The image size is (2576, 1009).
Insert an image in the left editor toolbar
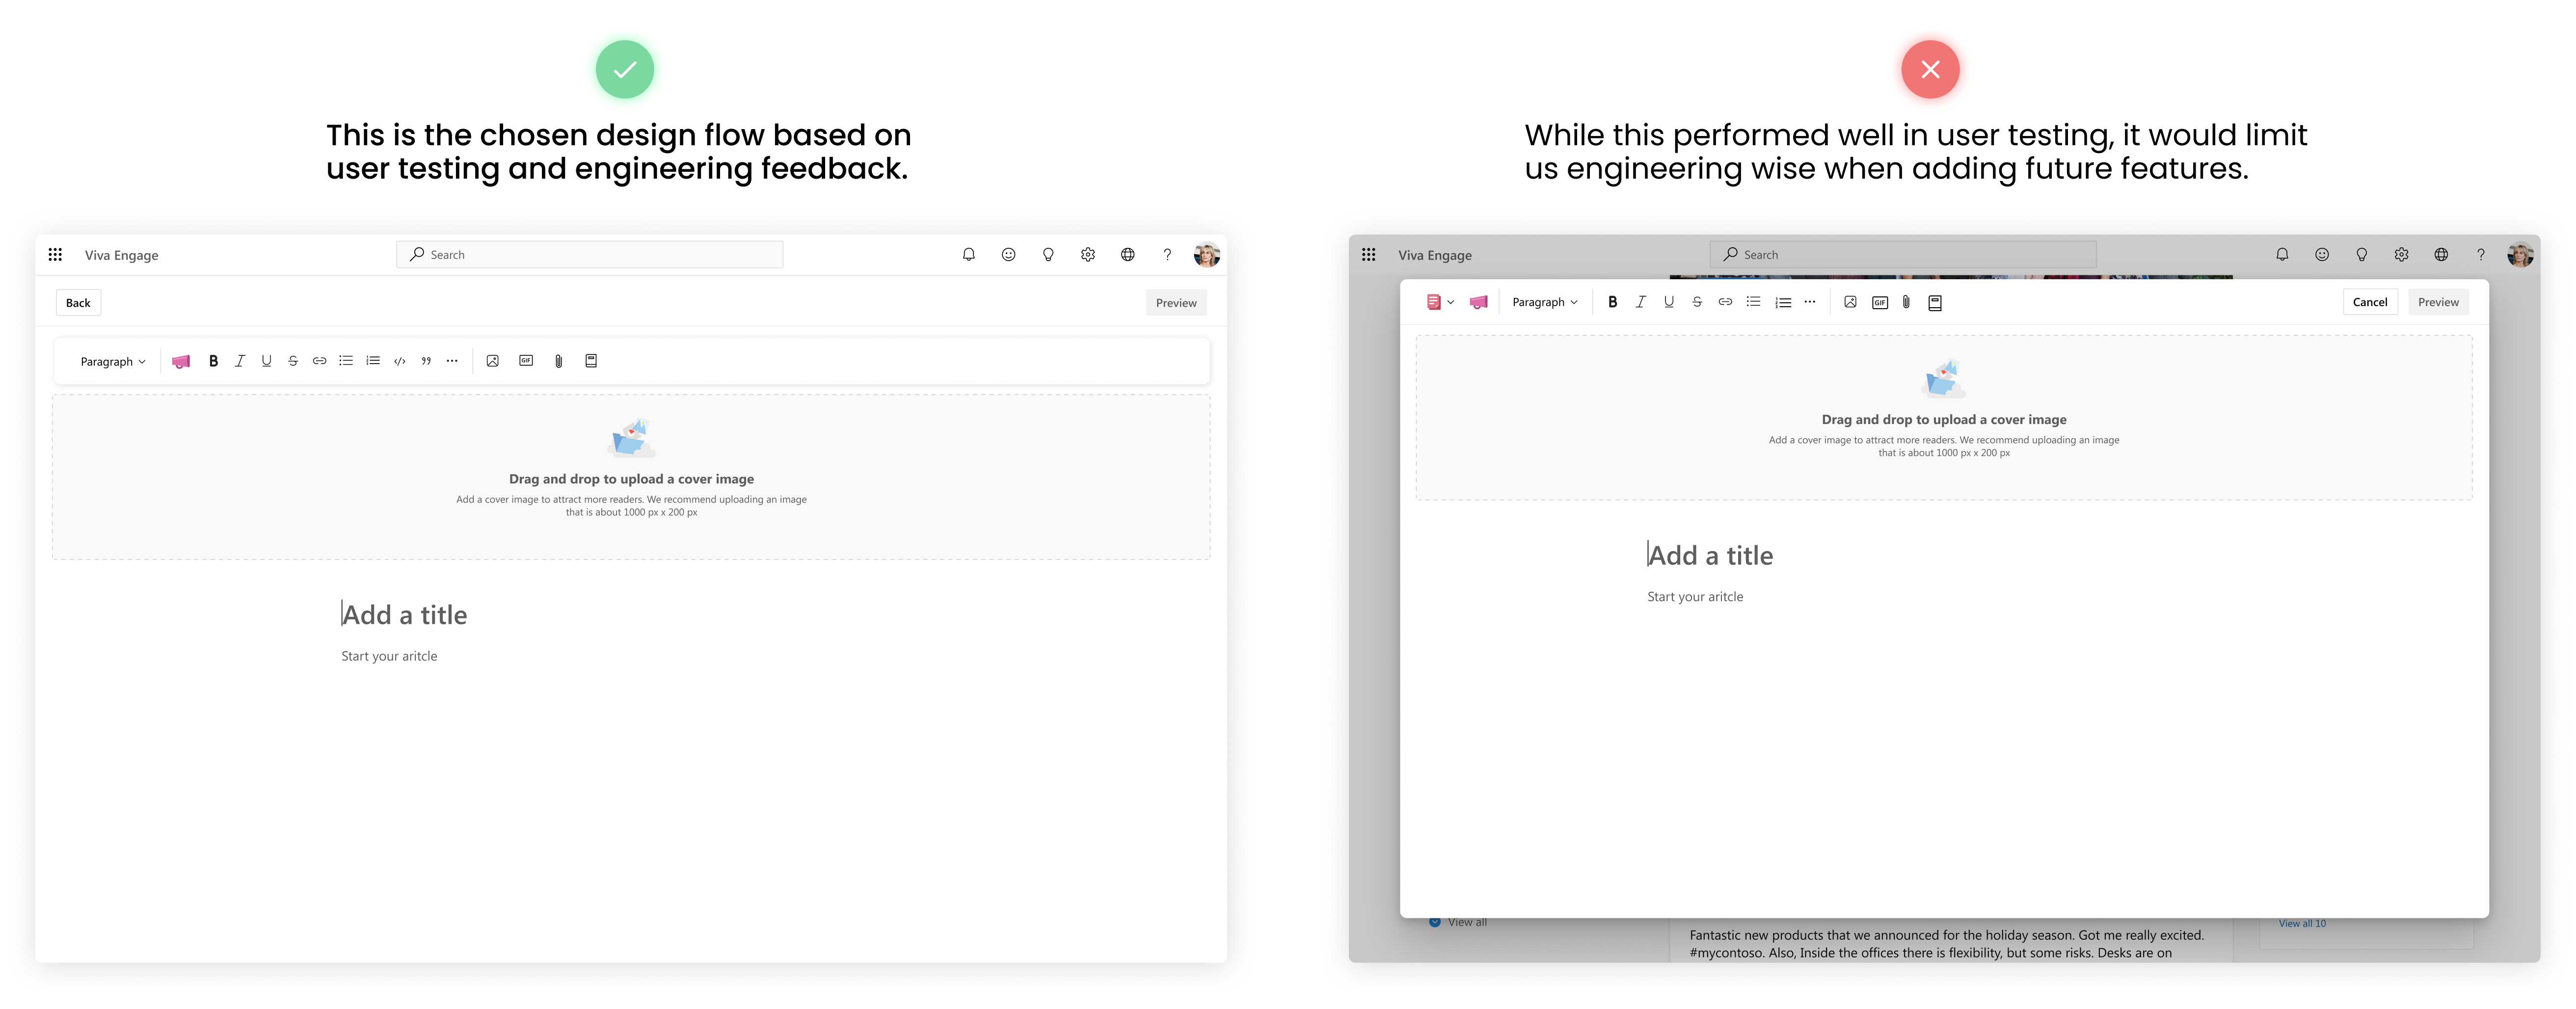(492, 361)
